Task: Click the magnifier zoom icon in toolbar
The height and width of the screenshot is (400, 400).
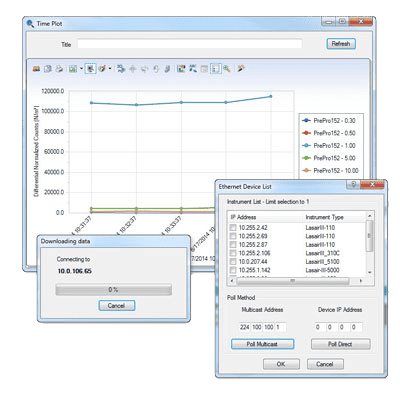Action: 227,69
